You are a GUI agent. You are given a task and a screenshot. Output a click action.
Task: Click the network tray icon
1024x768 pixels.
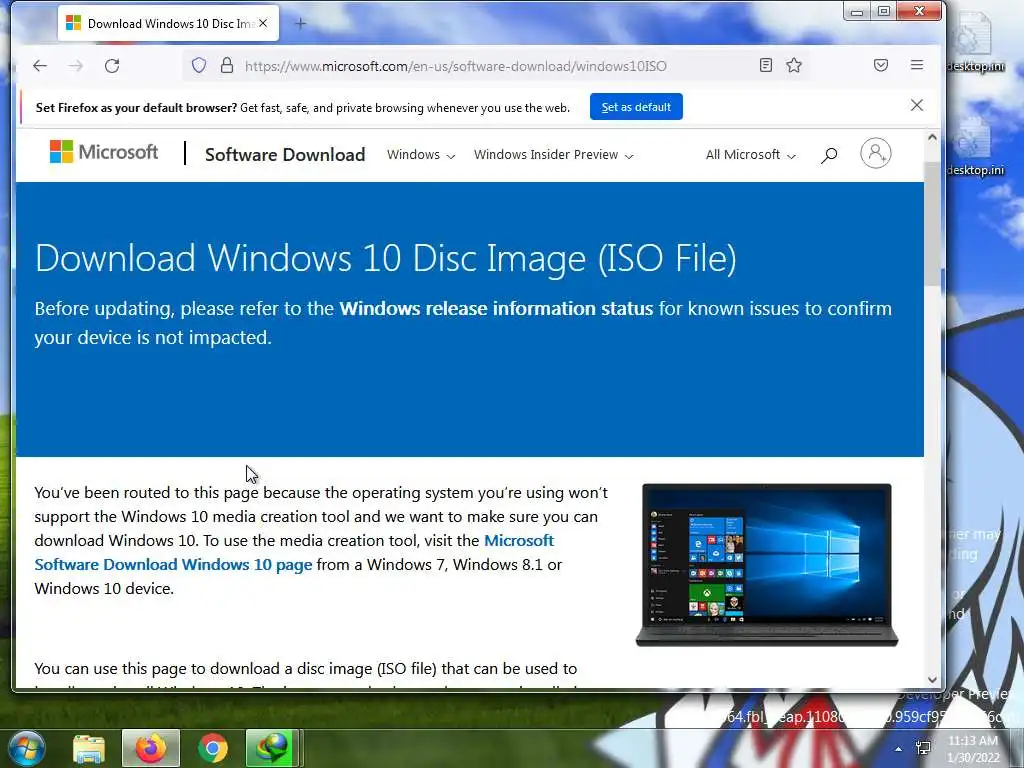923,748
